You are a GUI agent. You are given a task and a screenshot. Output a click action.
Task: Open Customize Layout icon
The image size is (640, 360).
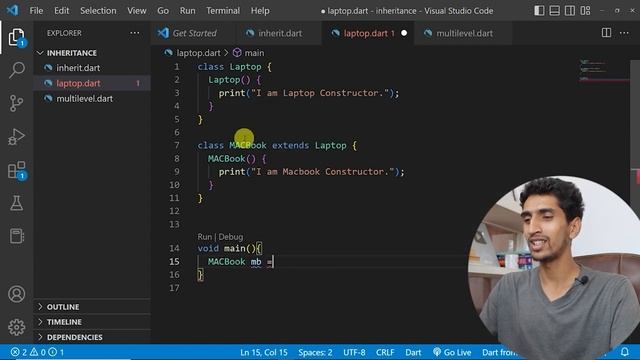click(x=585, y=11)
